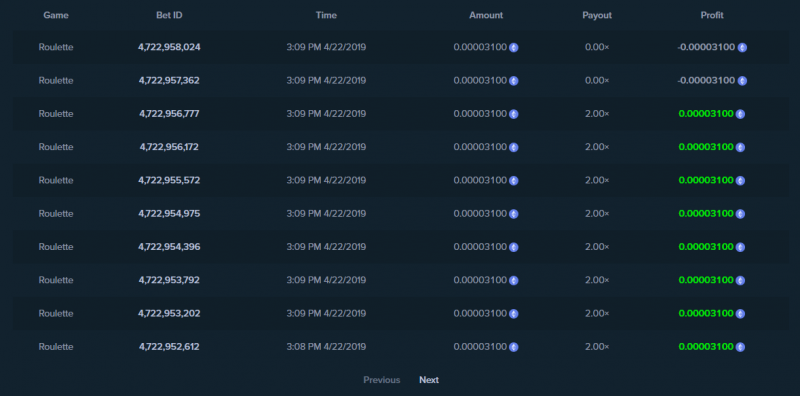Image resolution: width=800 pixels, height=396 pixels.
Task: Click Ethereum icon in Amount of bet 4,722,952,612
Action: pyautogui.click(x=514, y=347)
